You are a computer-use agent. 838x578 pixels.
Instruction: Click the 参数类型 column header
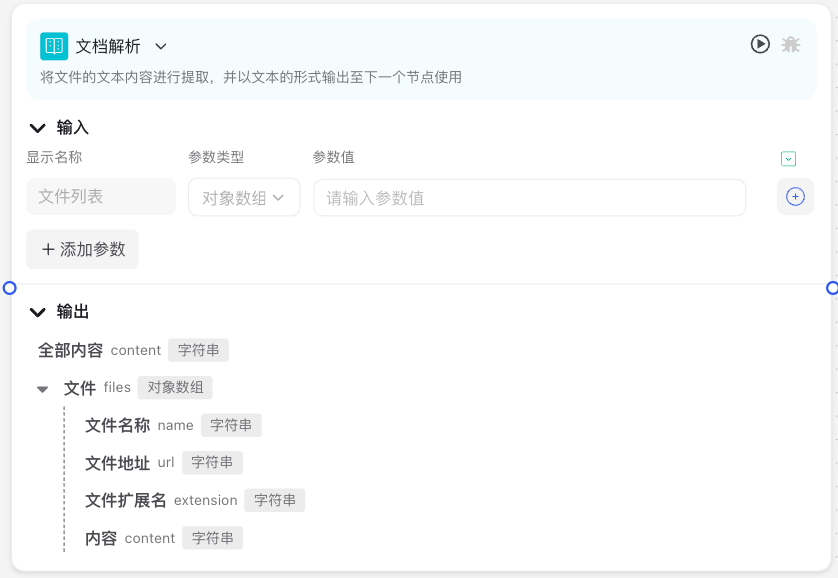(x=216, y=157)
